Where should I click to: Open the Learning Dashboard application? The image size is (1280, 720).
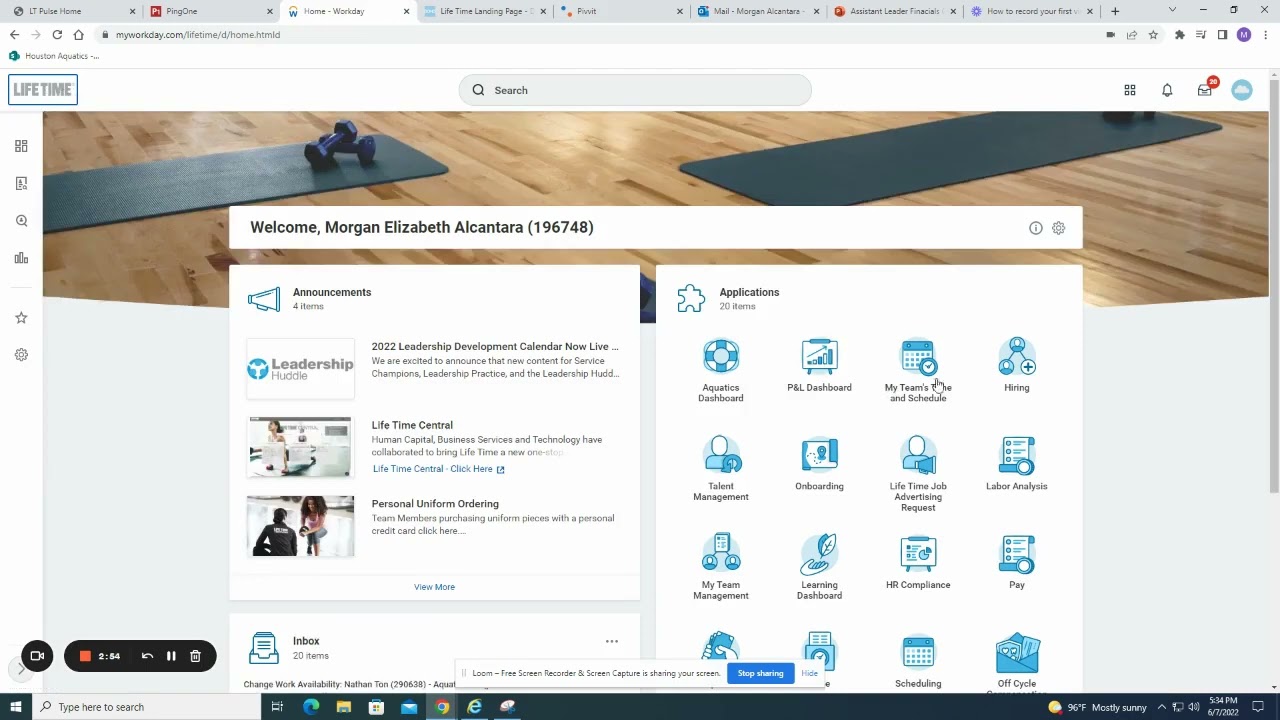[819, 567]
